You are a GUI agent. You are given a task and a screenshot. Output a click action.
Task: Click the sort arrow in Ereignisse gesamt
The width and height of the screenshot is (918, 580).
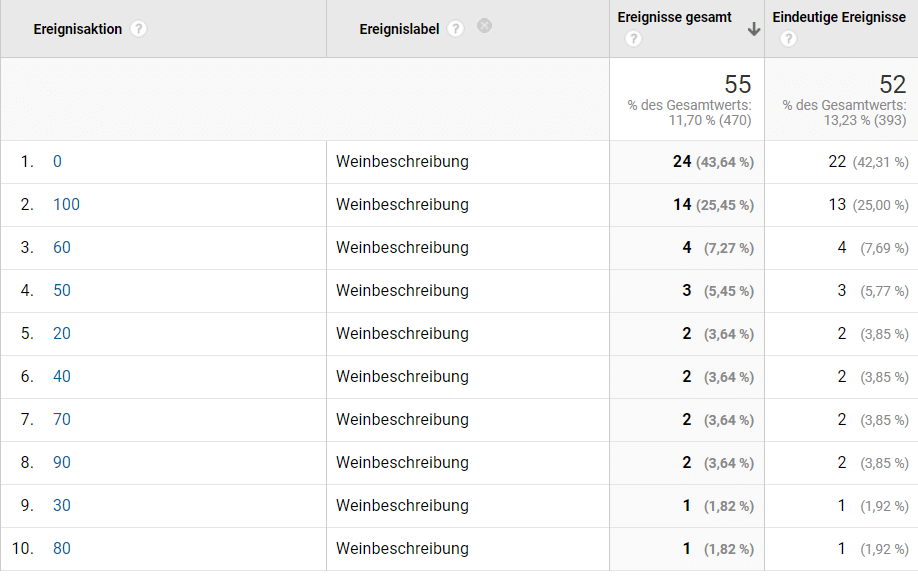tap(754, 30)
